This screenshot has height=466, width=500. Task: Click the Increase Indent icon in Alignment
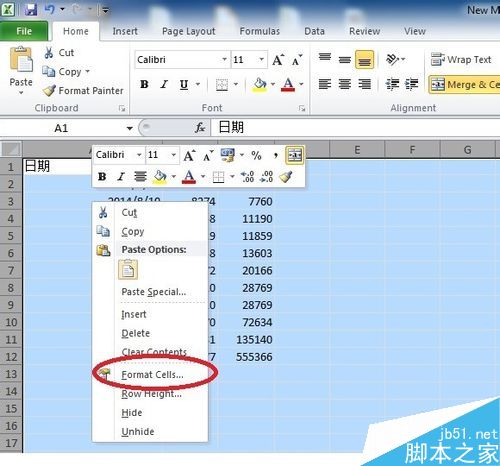pos(412,84)
